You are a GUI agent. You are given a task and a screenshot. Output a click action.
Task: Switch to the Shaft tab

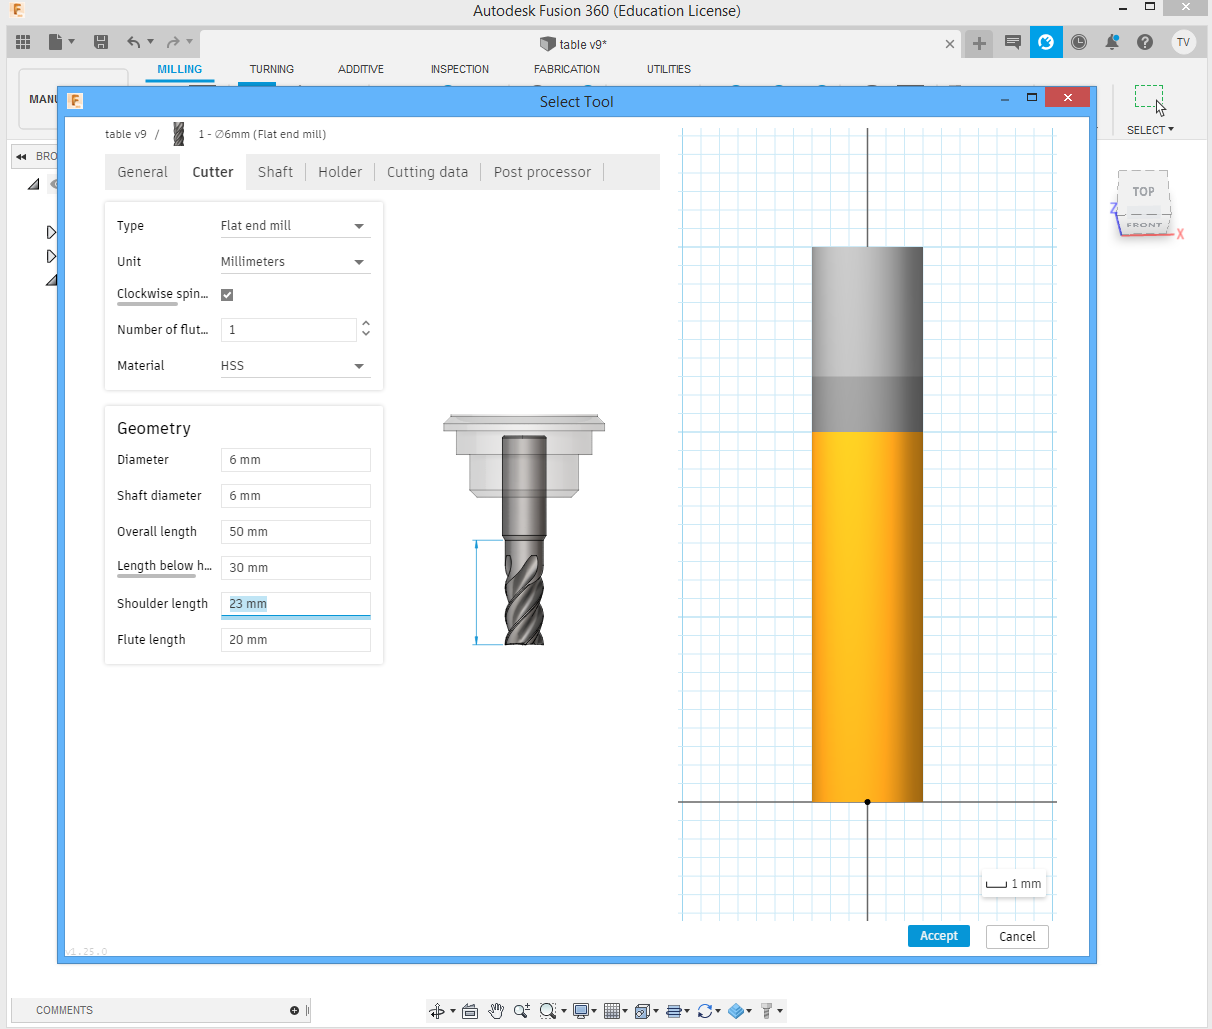click(x=275, y=172)
